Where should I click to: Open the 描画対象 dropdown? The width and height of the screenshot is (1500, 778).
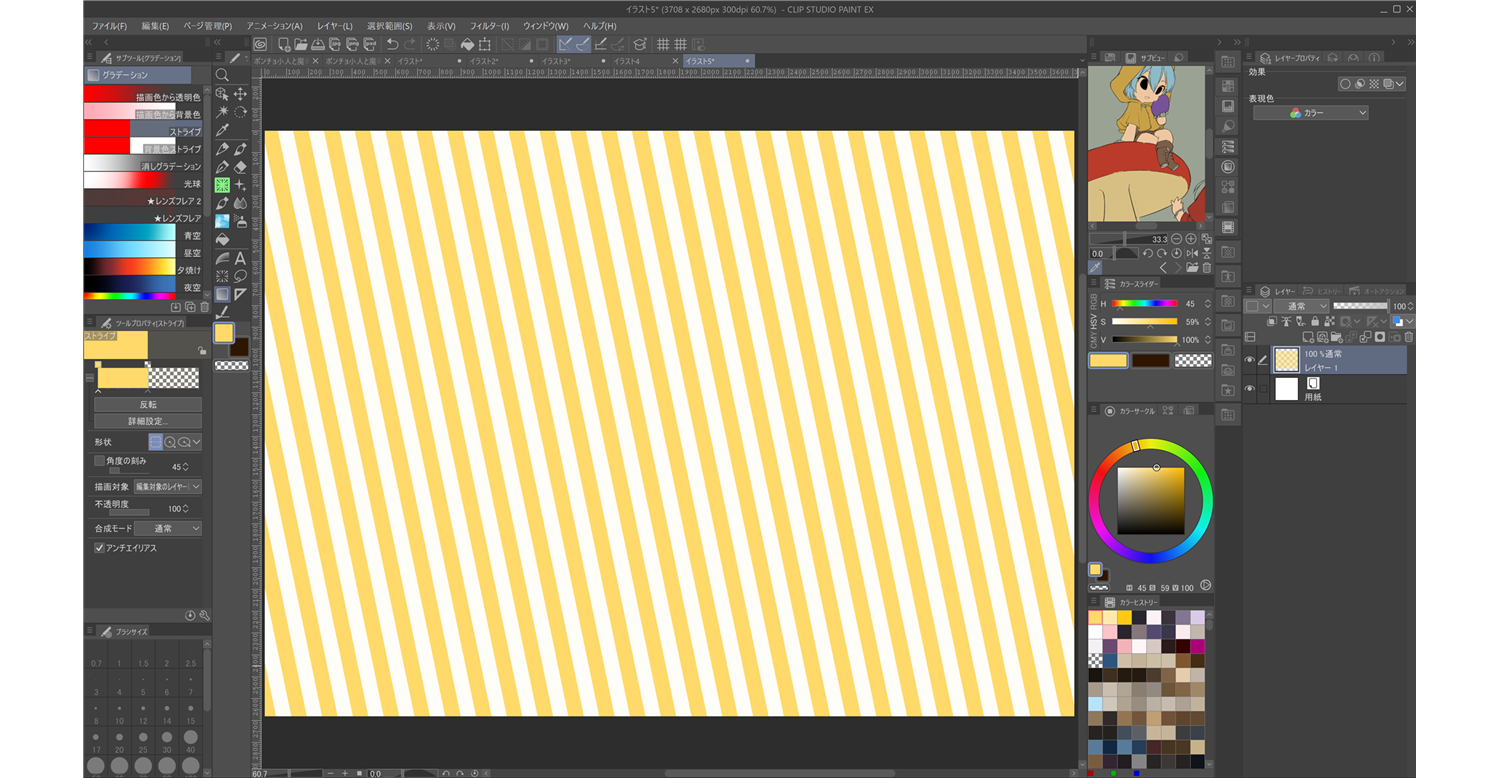click(x=167, y=487)
